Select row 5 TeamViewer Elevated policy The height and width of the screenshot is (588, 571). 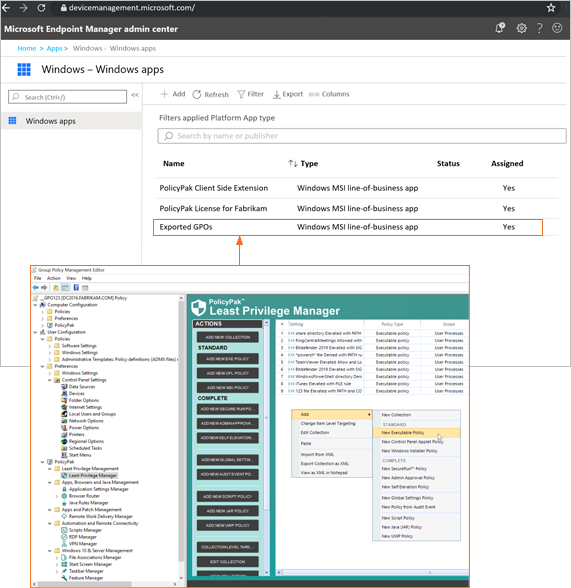pos(372,362)
